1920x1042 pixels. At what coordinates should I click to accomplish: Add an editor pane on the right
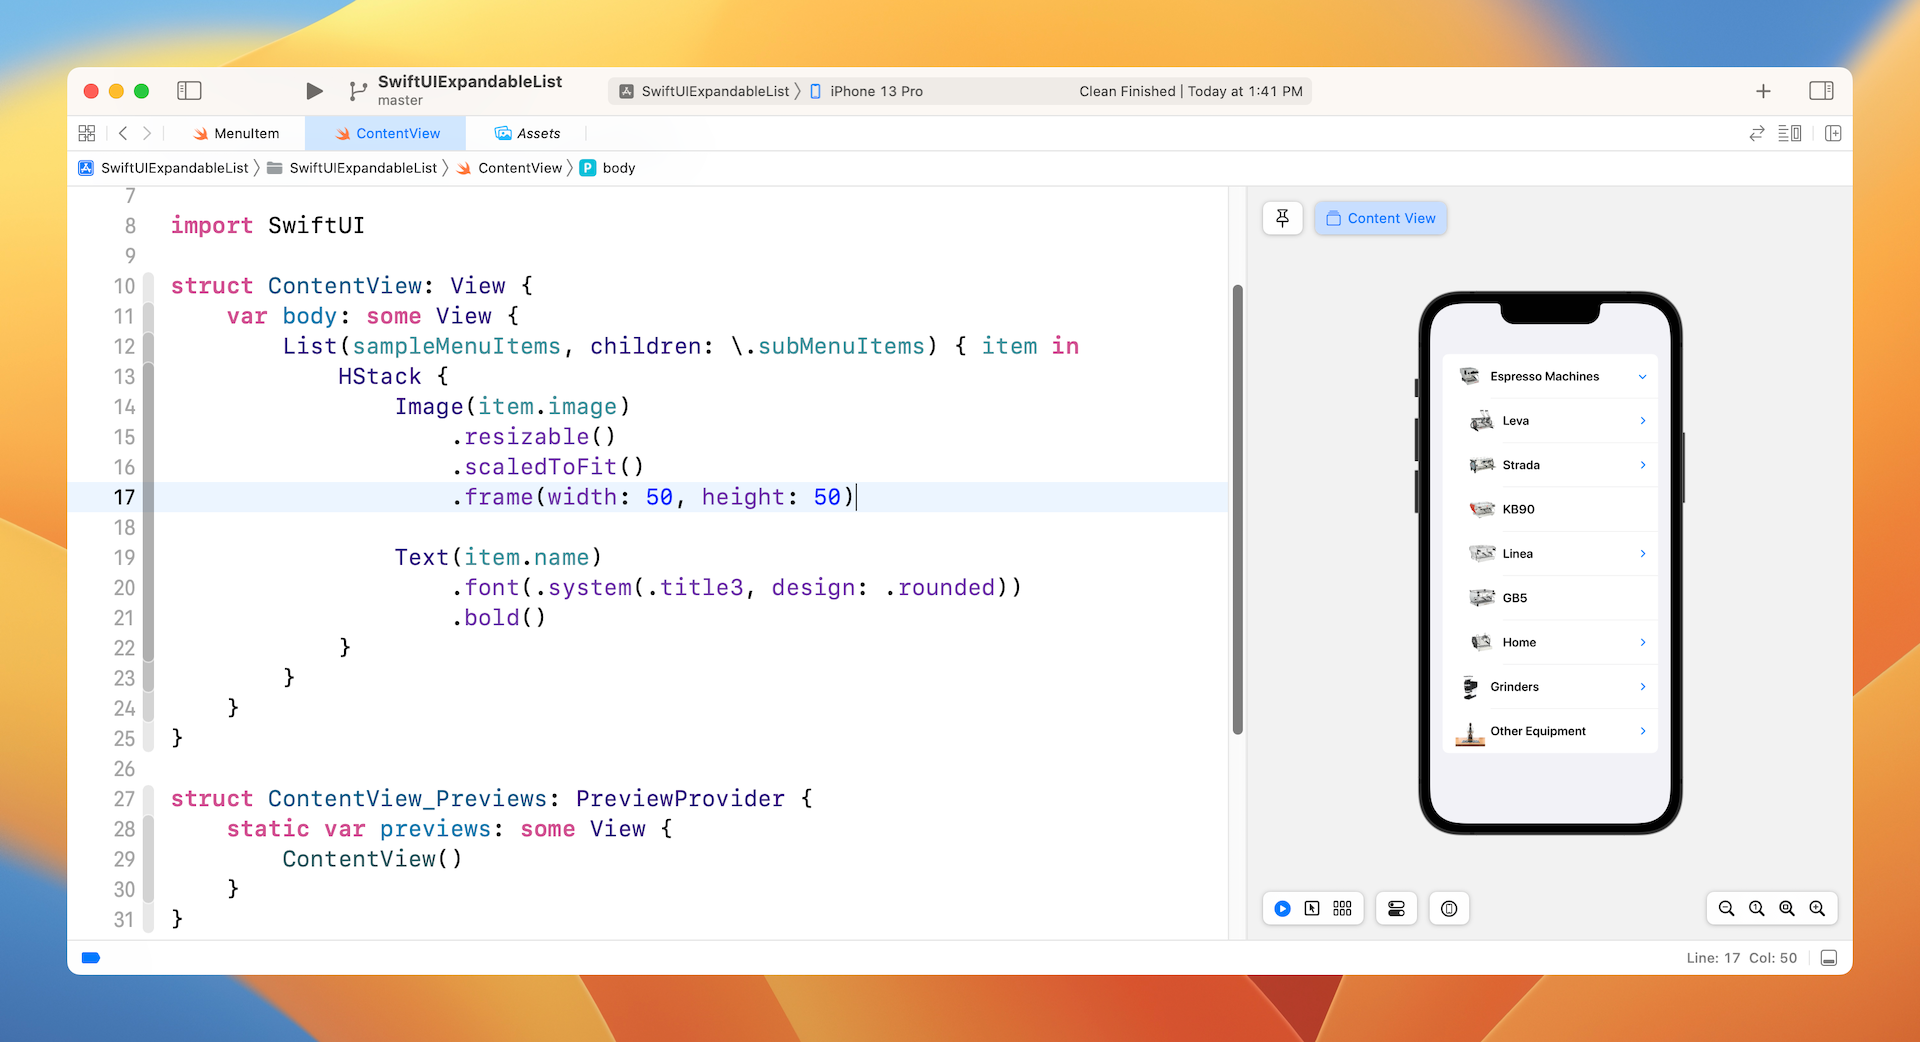coord(1833,133)
